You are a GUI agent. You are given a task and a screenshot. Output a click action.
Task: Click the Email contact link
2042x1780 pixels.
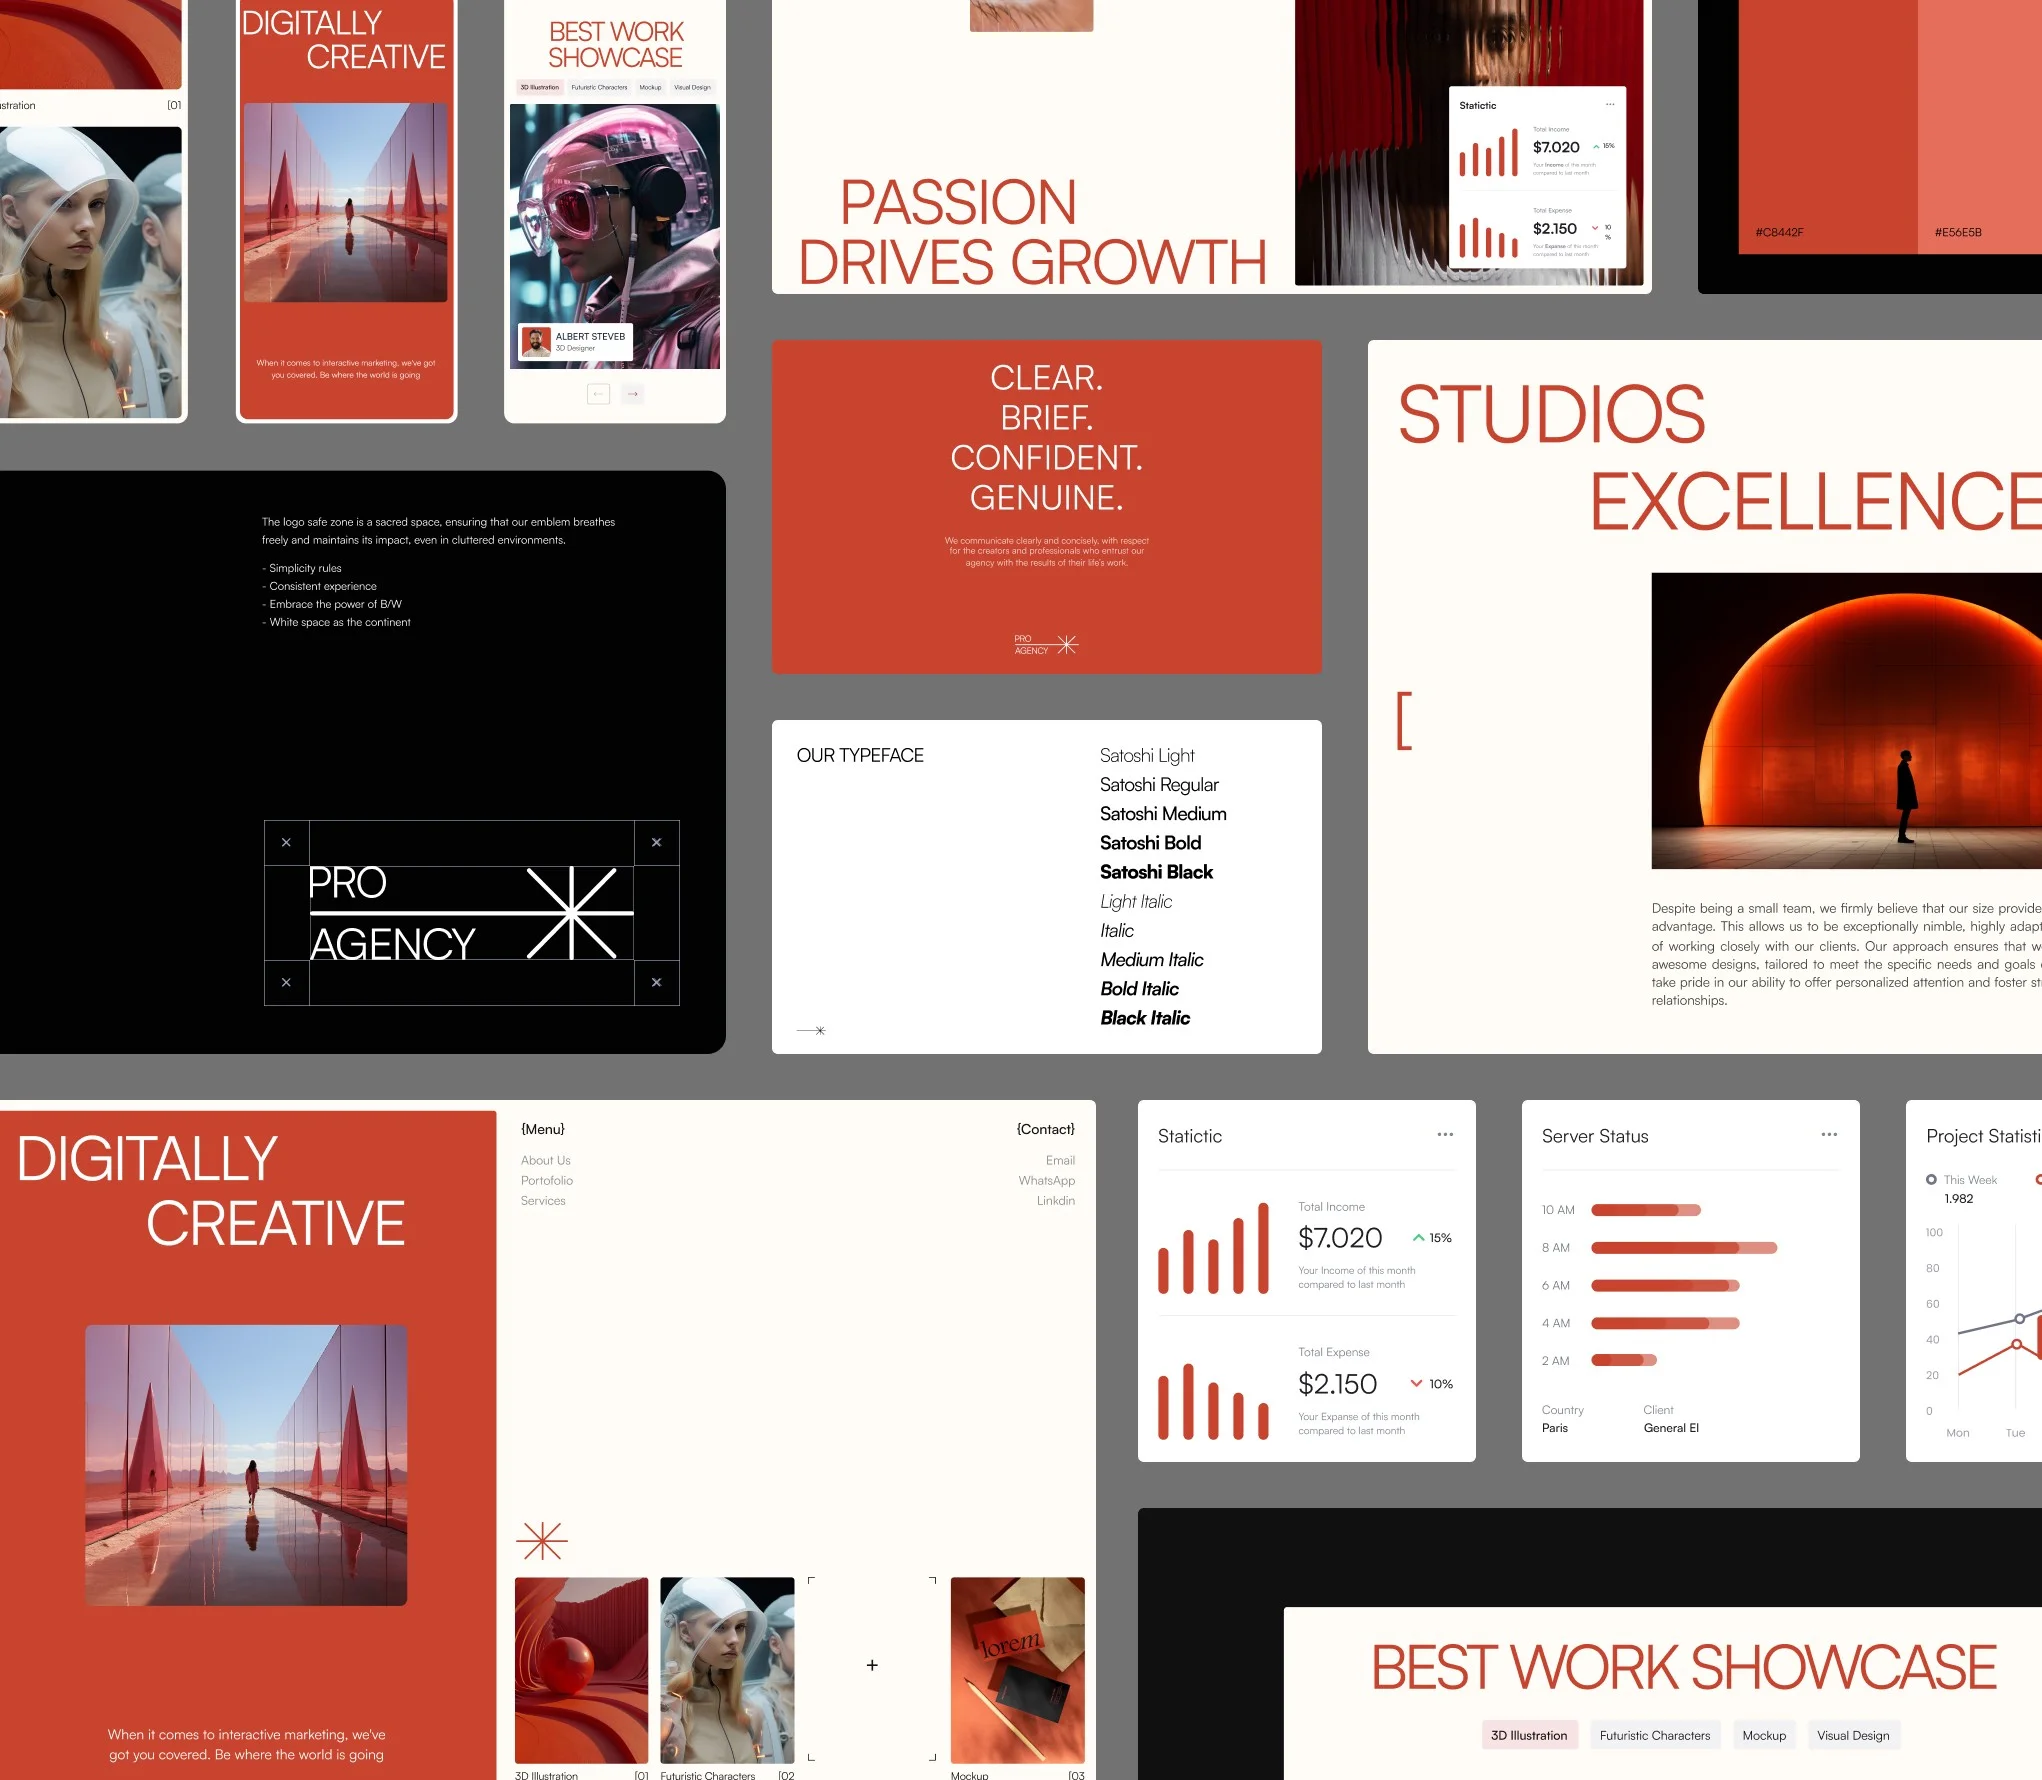[x=1060, y=1160]
